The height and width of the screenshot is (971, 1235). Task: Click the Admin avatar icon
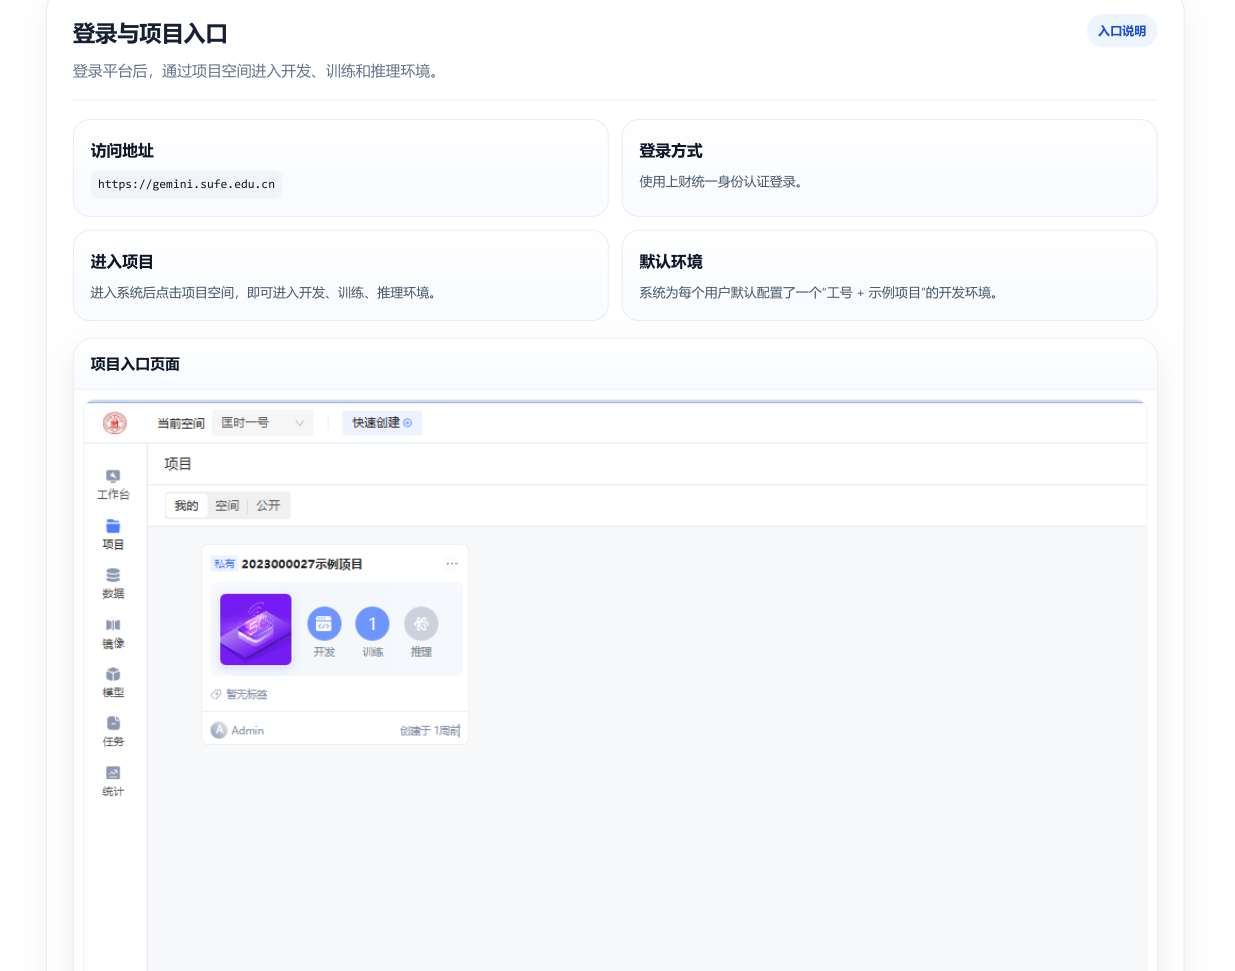tap(219, 730)
